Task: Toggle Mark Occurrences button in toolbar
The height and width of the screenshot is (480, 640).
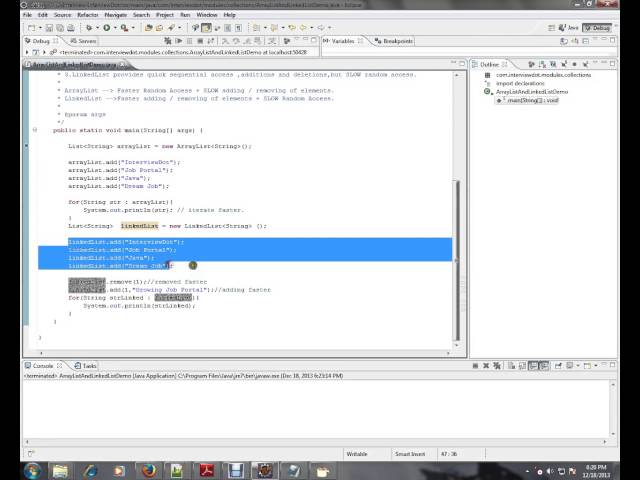Action: click(x=206, y=28)
